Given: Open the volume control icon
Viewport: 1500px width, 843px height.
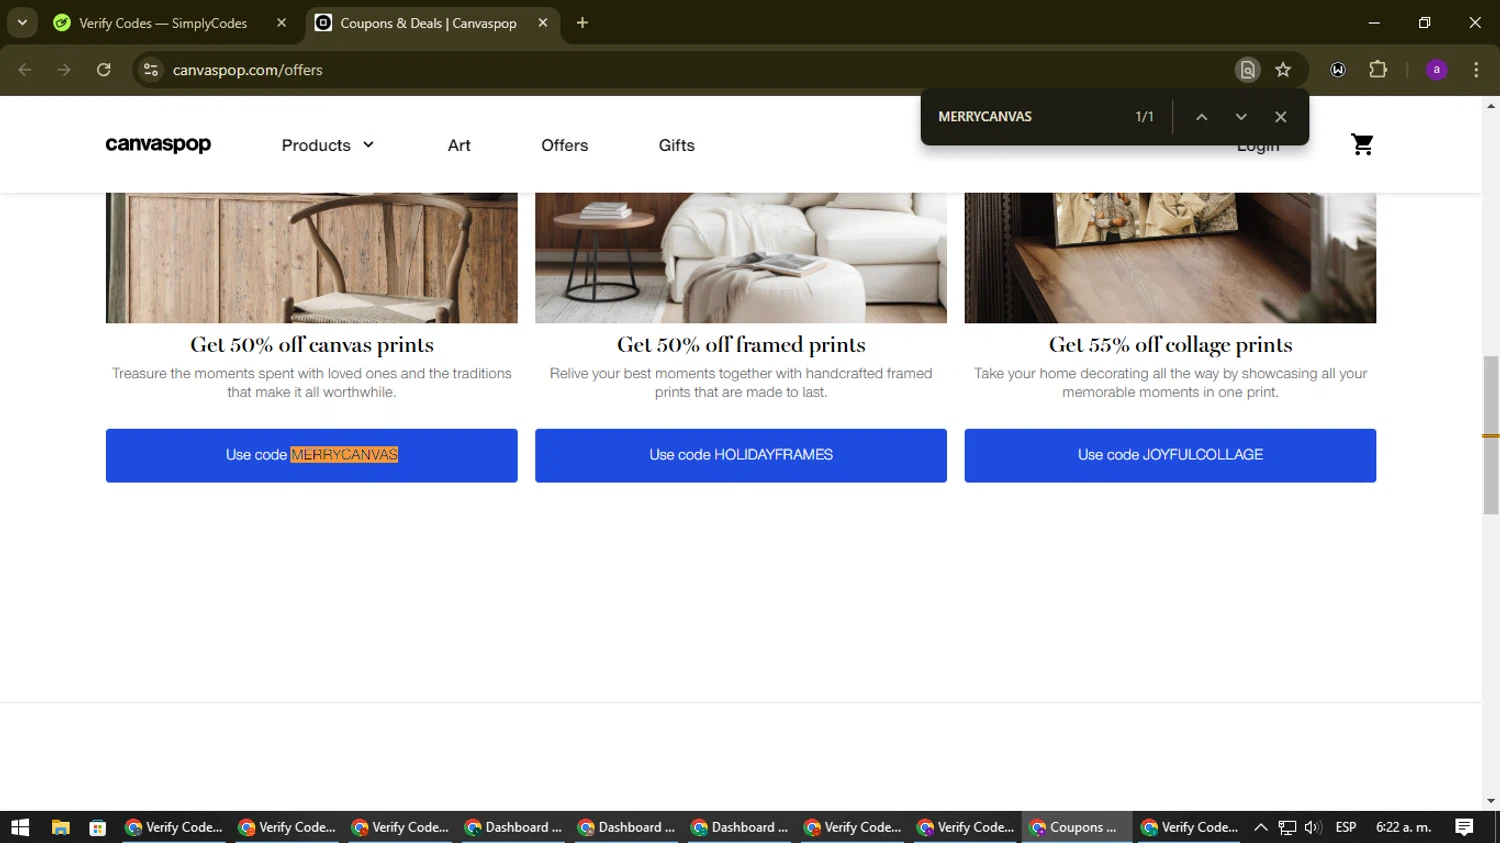Looking at the screenshot, I should click(x=1313, y=827).
